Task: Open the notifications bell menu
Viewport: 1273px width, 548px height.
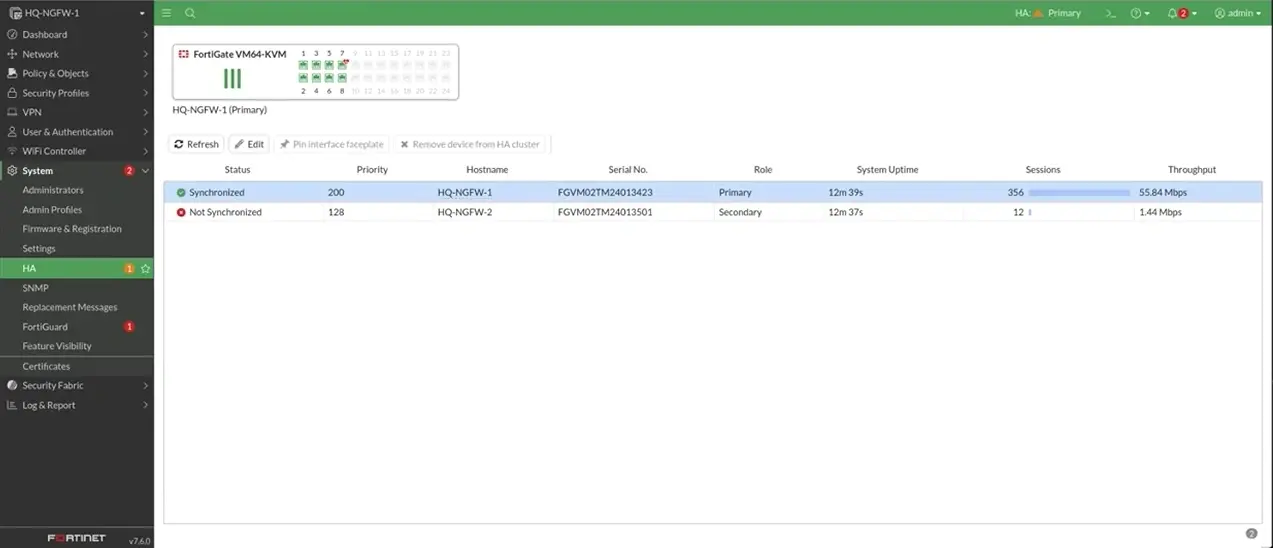Action: (x=1181, y=13)
